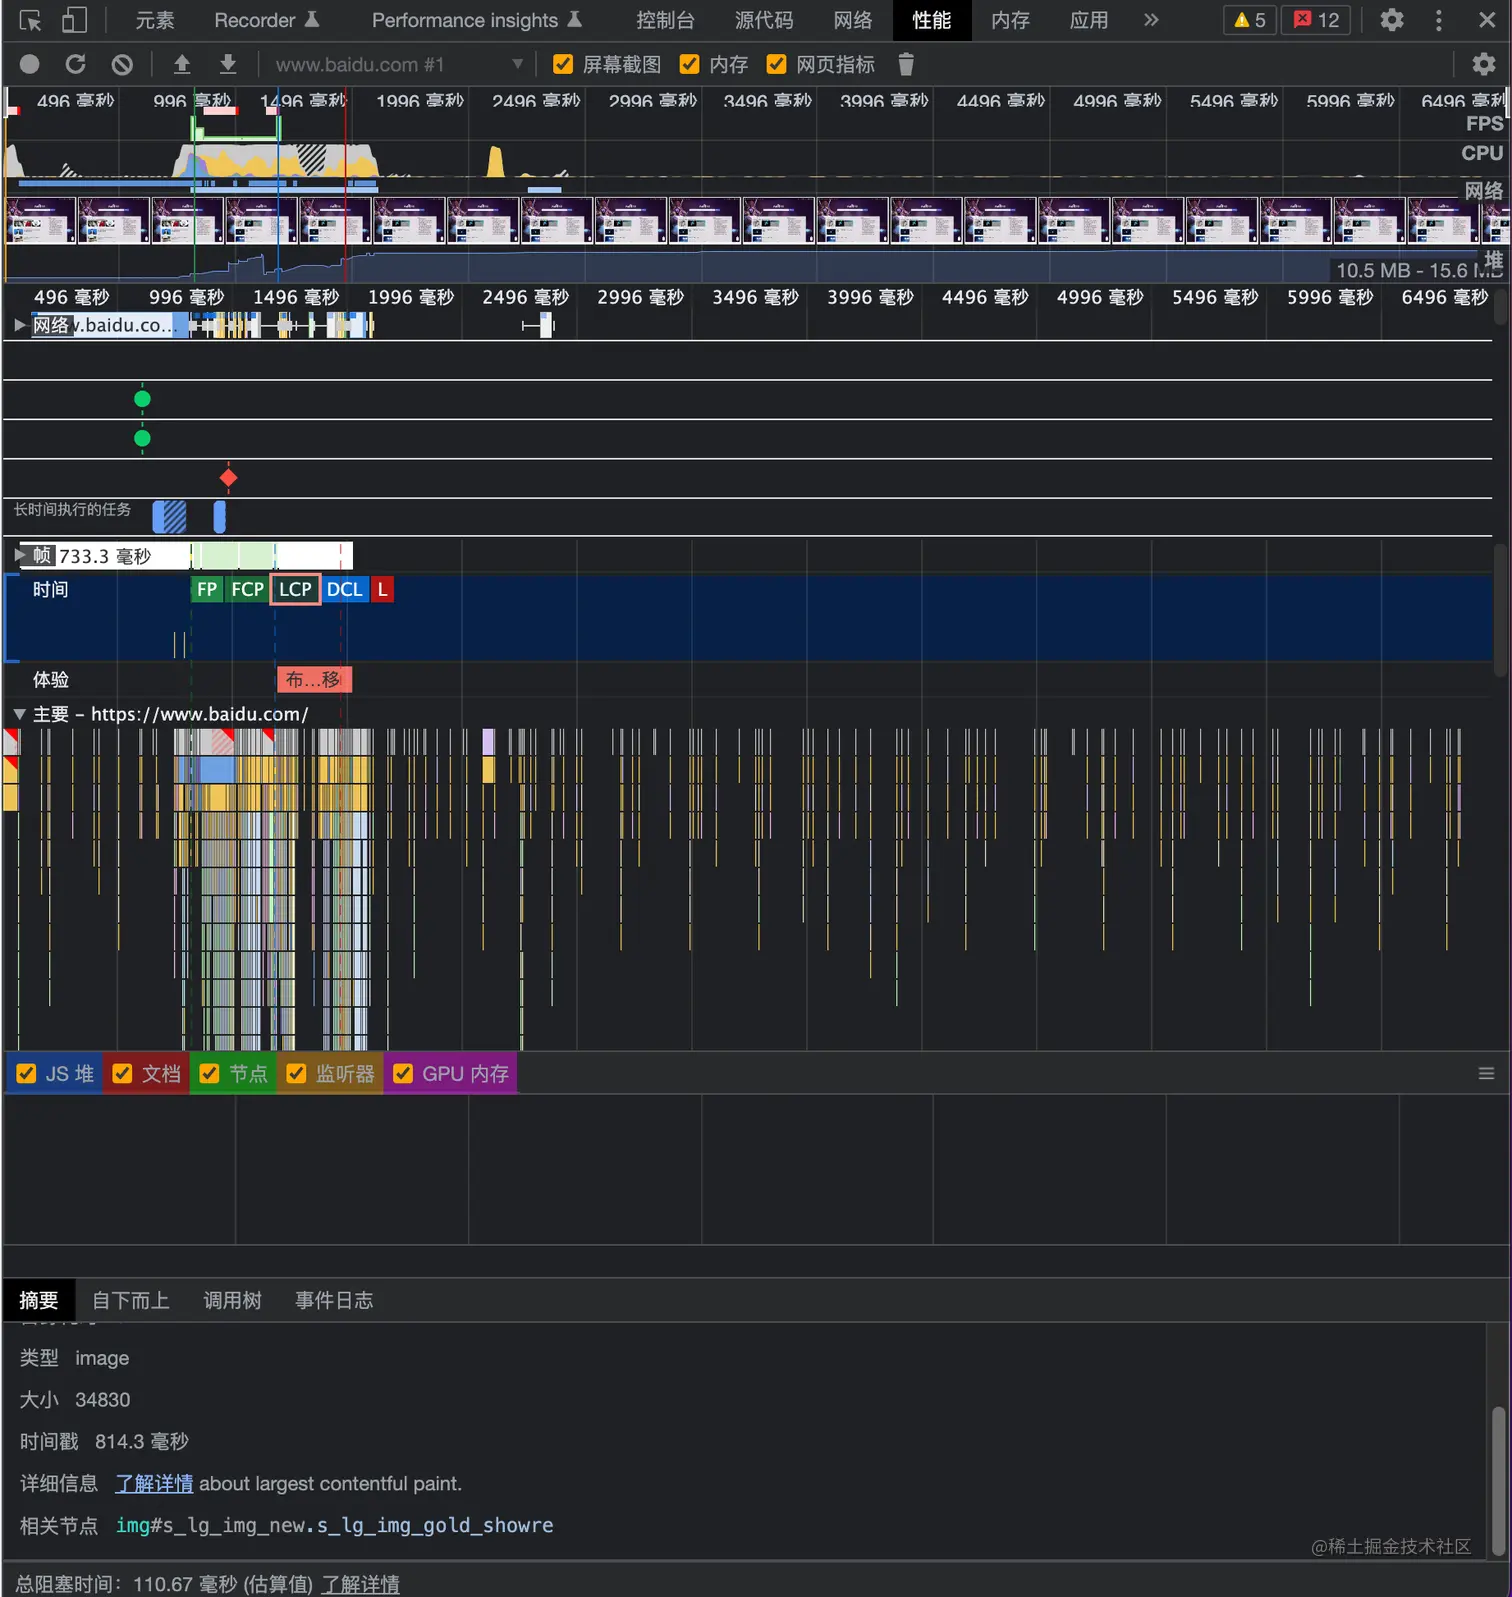Viewport: 1512px width, 1597px height.
Task: Switch to the 网络 DevTools tab
Action: coord(852,20)
